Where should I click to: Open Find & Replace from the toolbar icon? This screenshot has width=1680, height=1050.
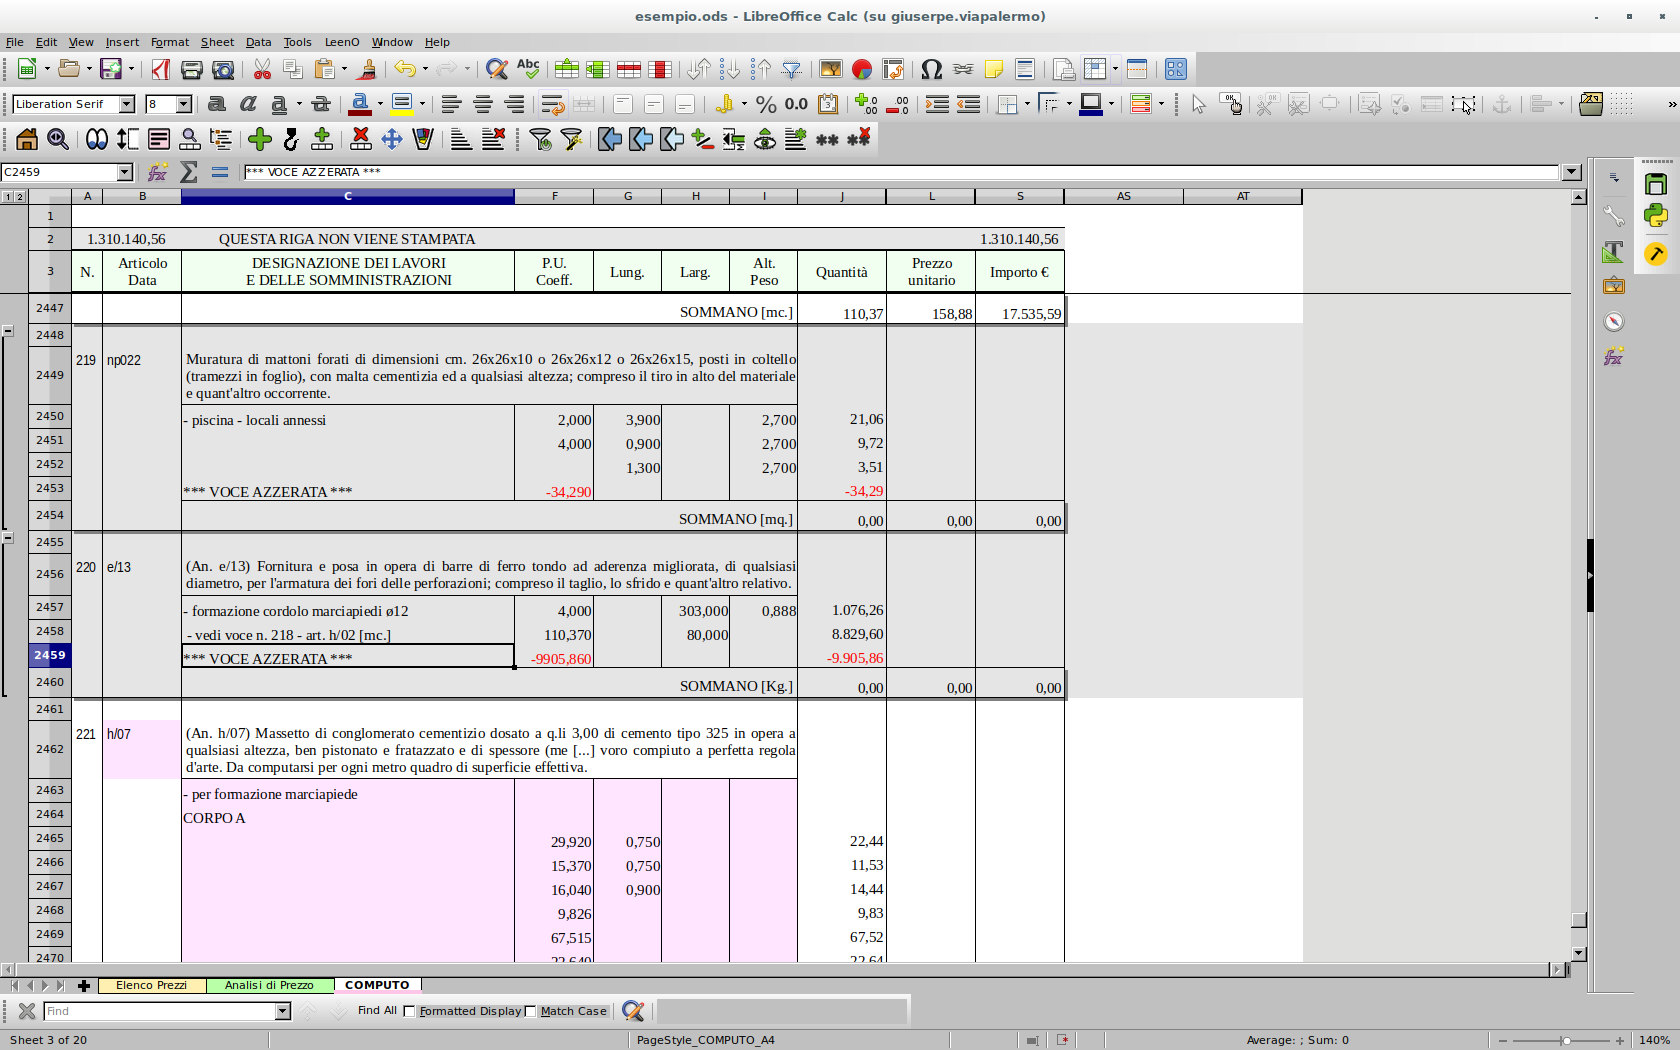[x=496, y=69]
